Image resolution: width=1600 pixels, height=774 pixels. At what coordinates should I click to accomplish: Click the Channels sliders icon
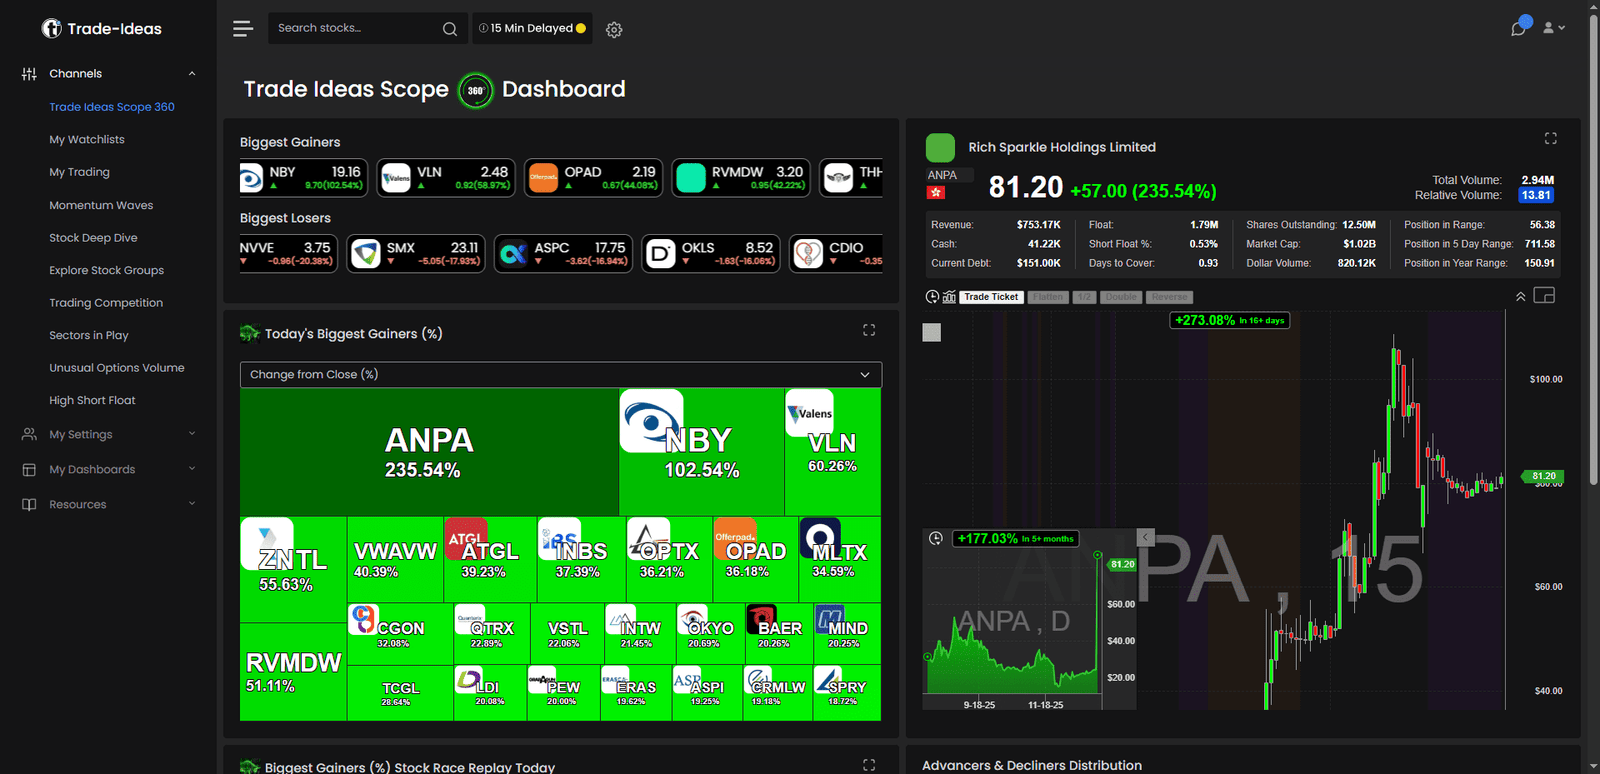click(29, 74)
